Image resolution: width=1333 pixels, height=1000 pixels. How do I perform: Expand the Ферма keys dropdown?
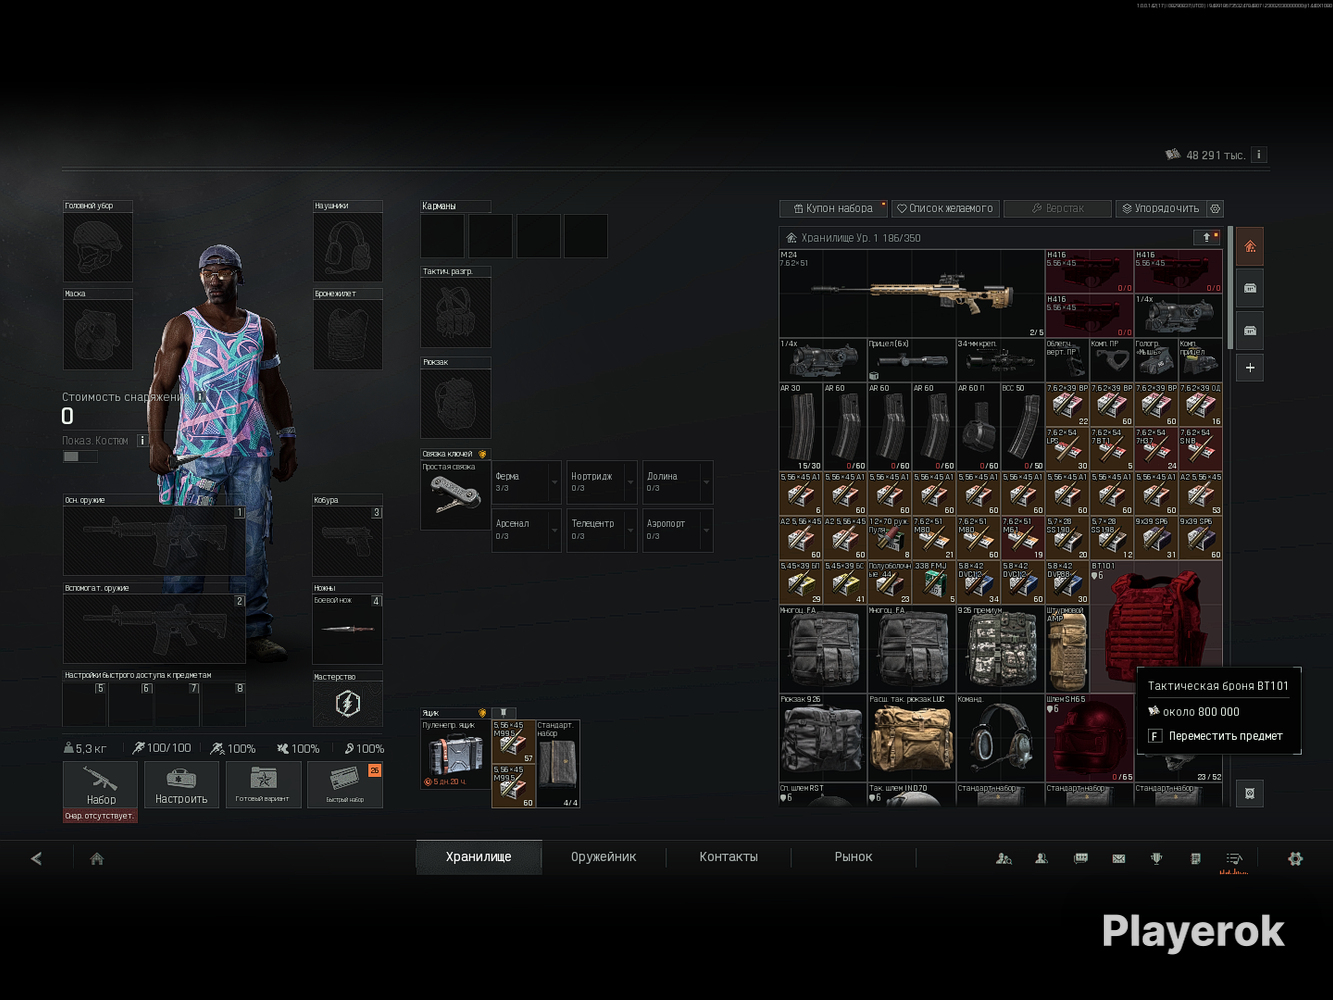click(x=555, y=482)
